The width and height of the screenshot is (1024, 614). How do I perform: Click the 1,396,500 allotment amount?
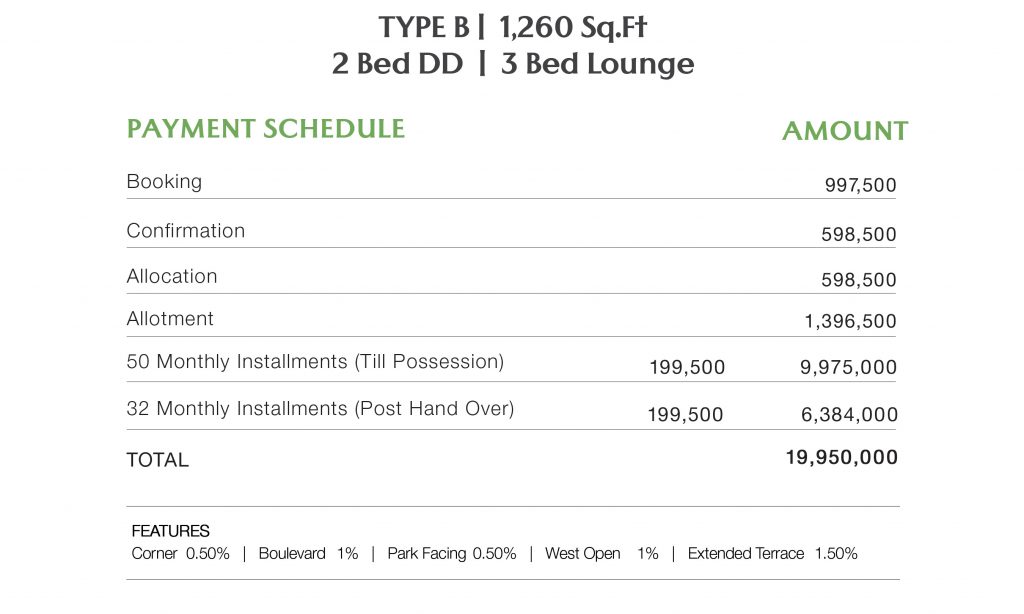(x=850, y=322)
